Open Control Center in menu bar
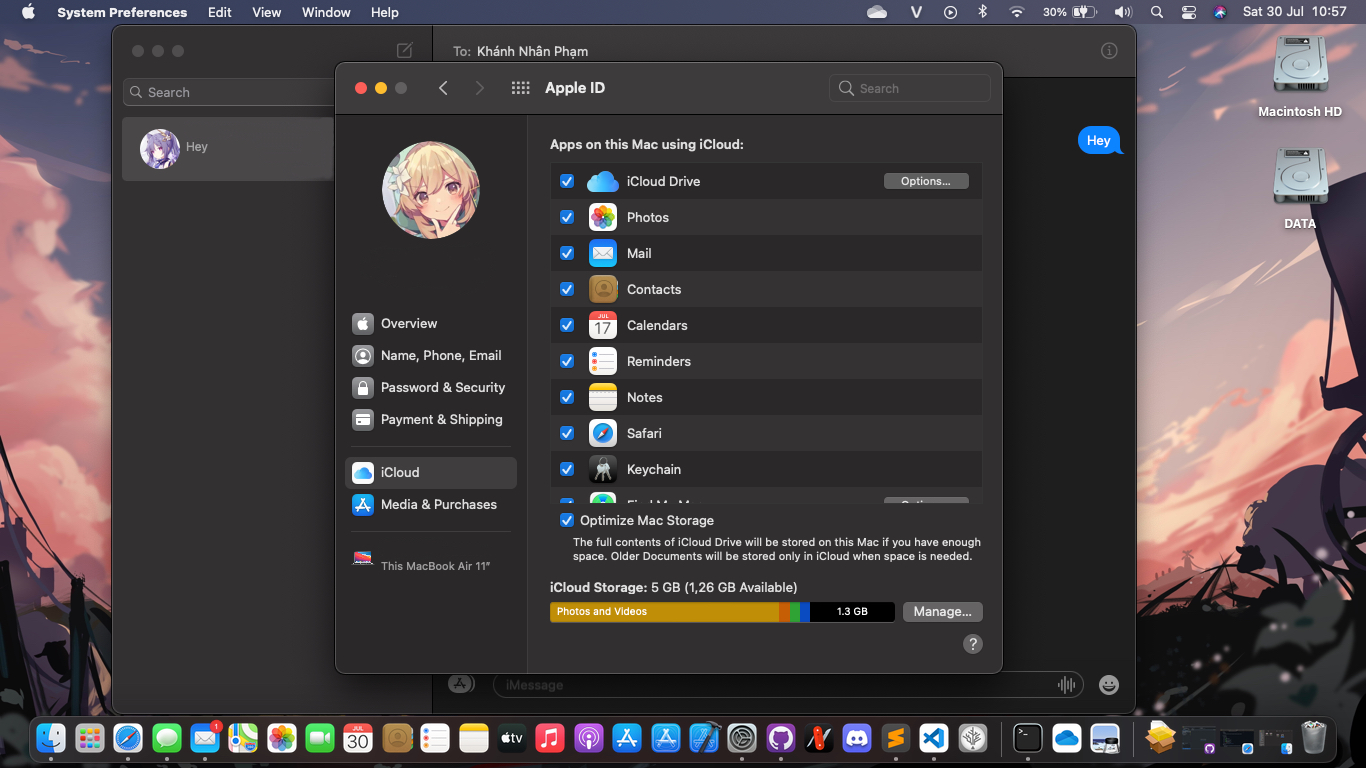This screenshot has width=1366, height=768. [1188, 12]
